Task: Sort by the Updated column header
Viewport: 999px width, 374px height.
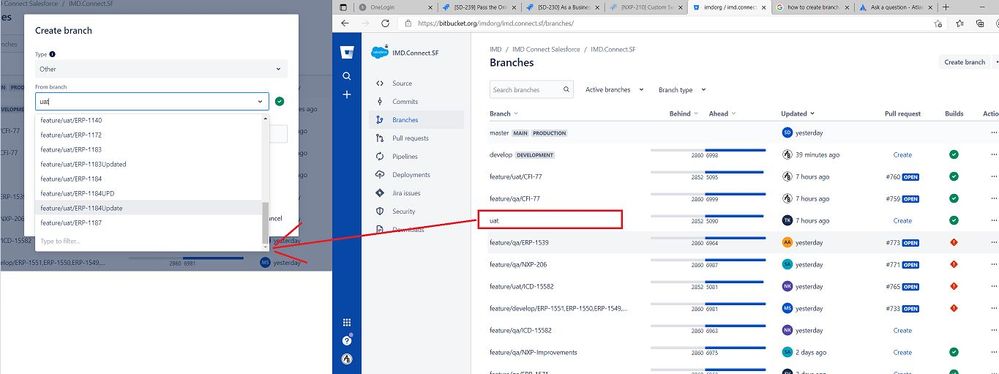Action: 798,113
